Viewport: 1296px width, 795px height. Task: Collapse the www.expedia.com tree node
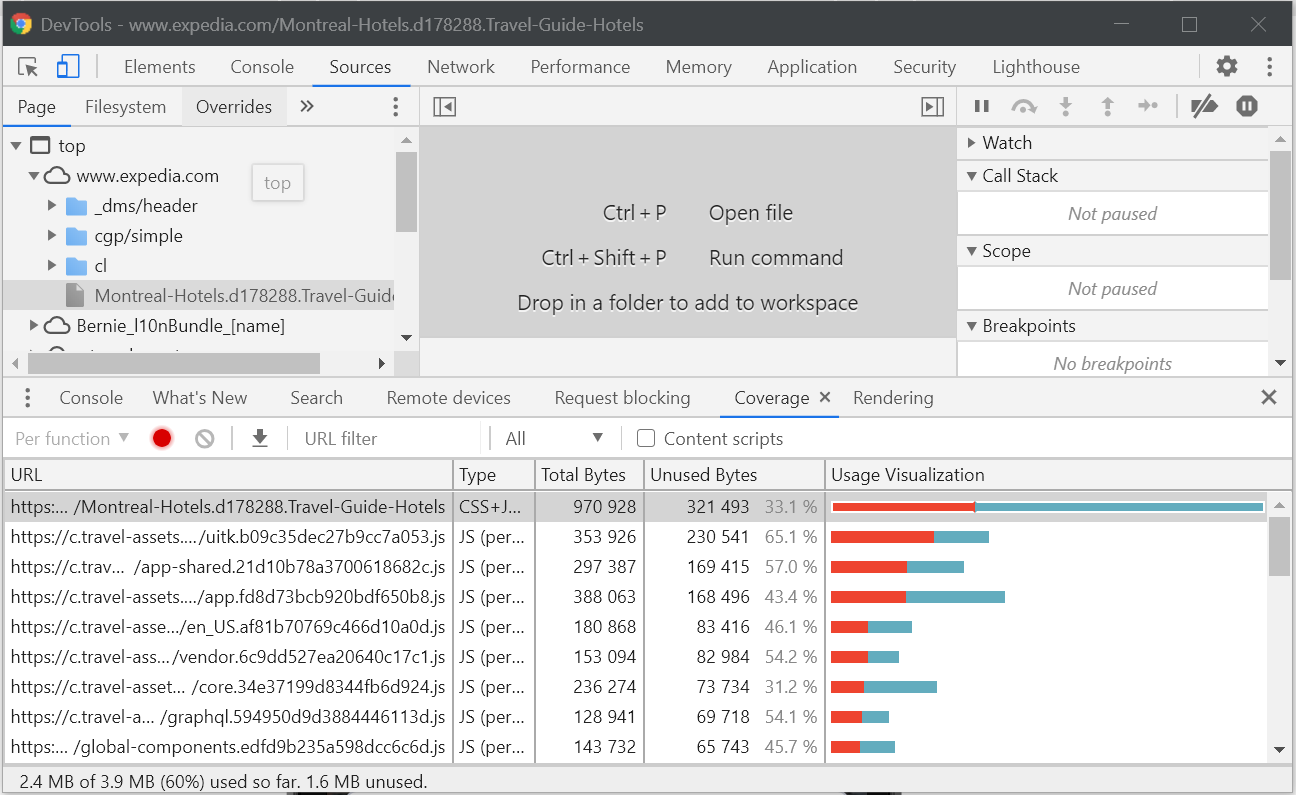[x=33, y=176]
